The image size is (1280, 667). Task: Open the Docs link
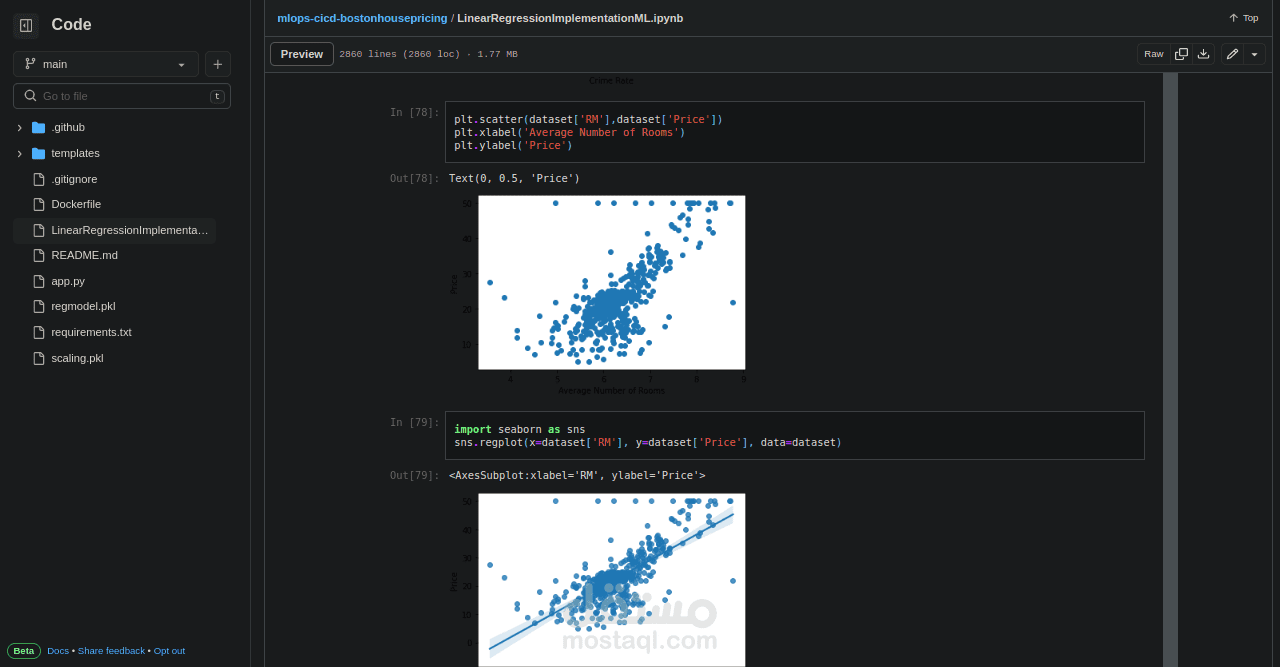[x=58, y=651]
